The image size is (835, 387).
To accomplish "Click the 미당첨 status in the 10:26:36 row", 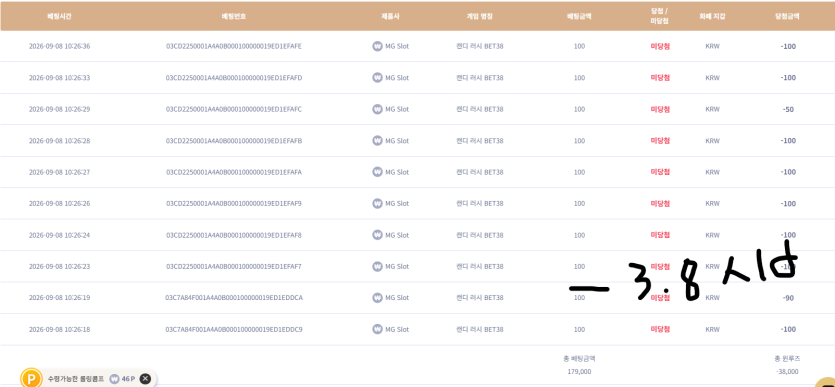I will [x=660, y=46].
